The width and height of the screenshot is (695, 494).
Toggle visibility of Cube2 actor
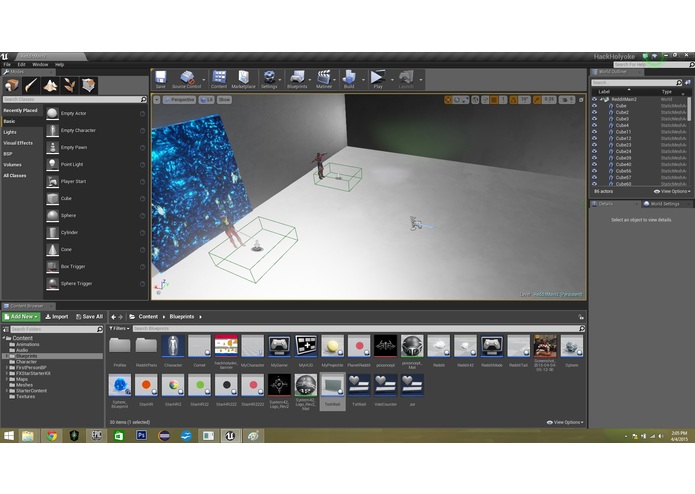[x=594, y=113]
